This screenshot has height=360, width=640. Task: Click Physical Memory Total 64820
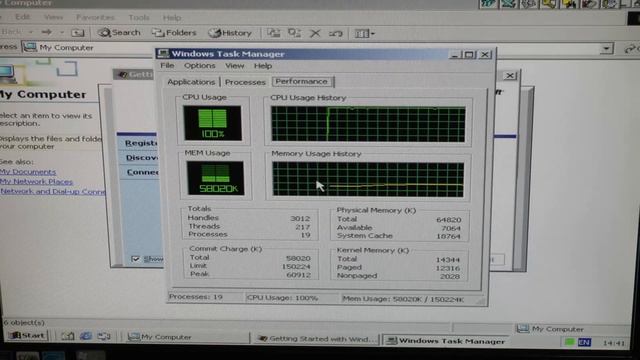[449, 220]
